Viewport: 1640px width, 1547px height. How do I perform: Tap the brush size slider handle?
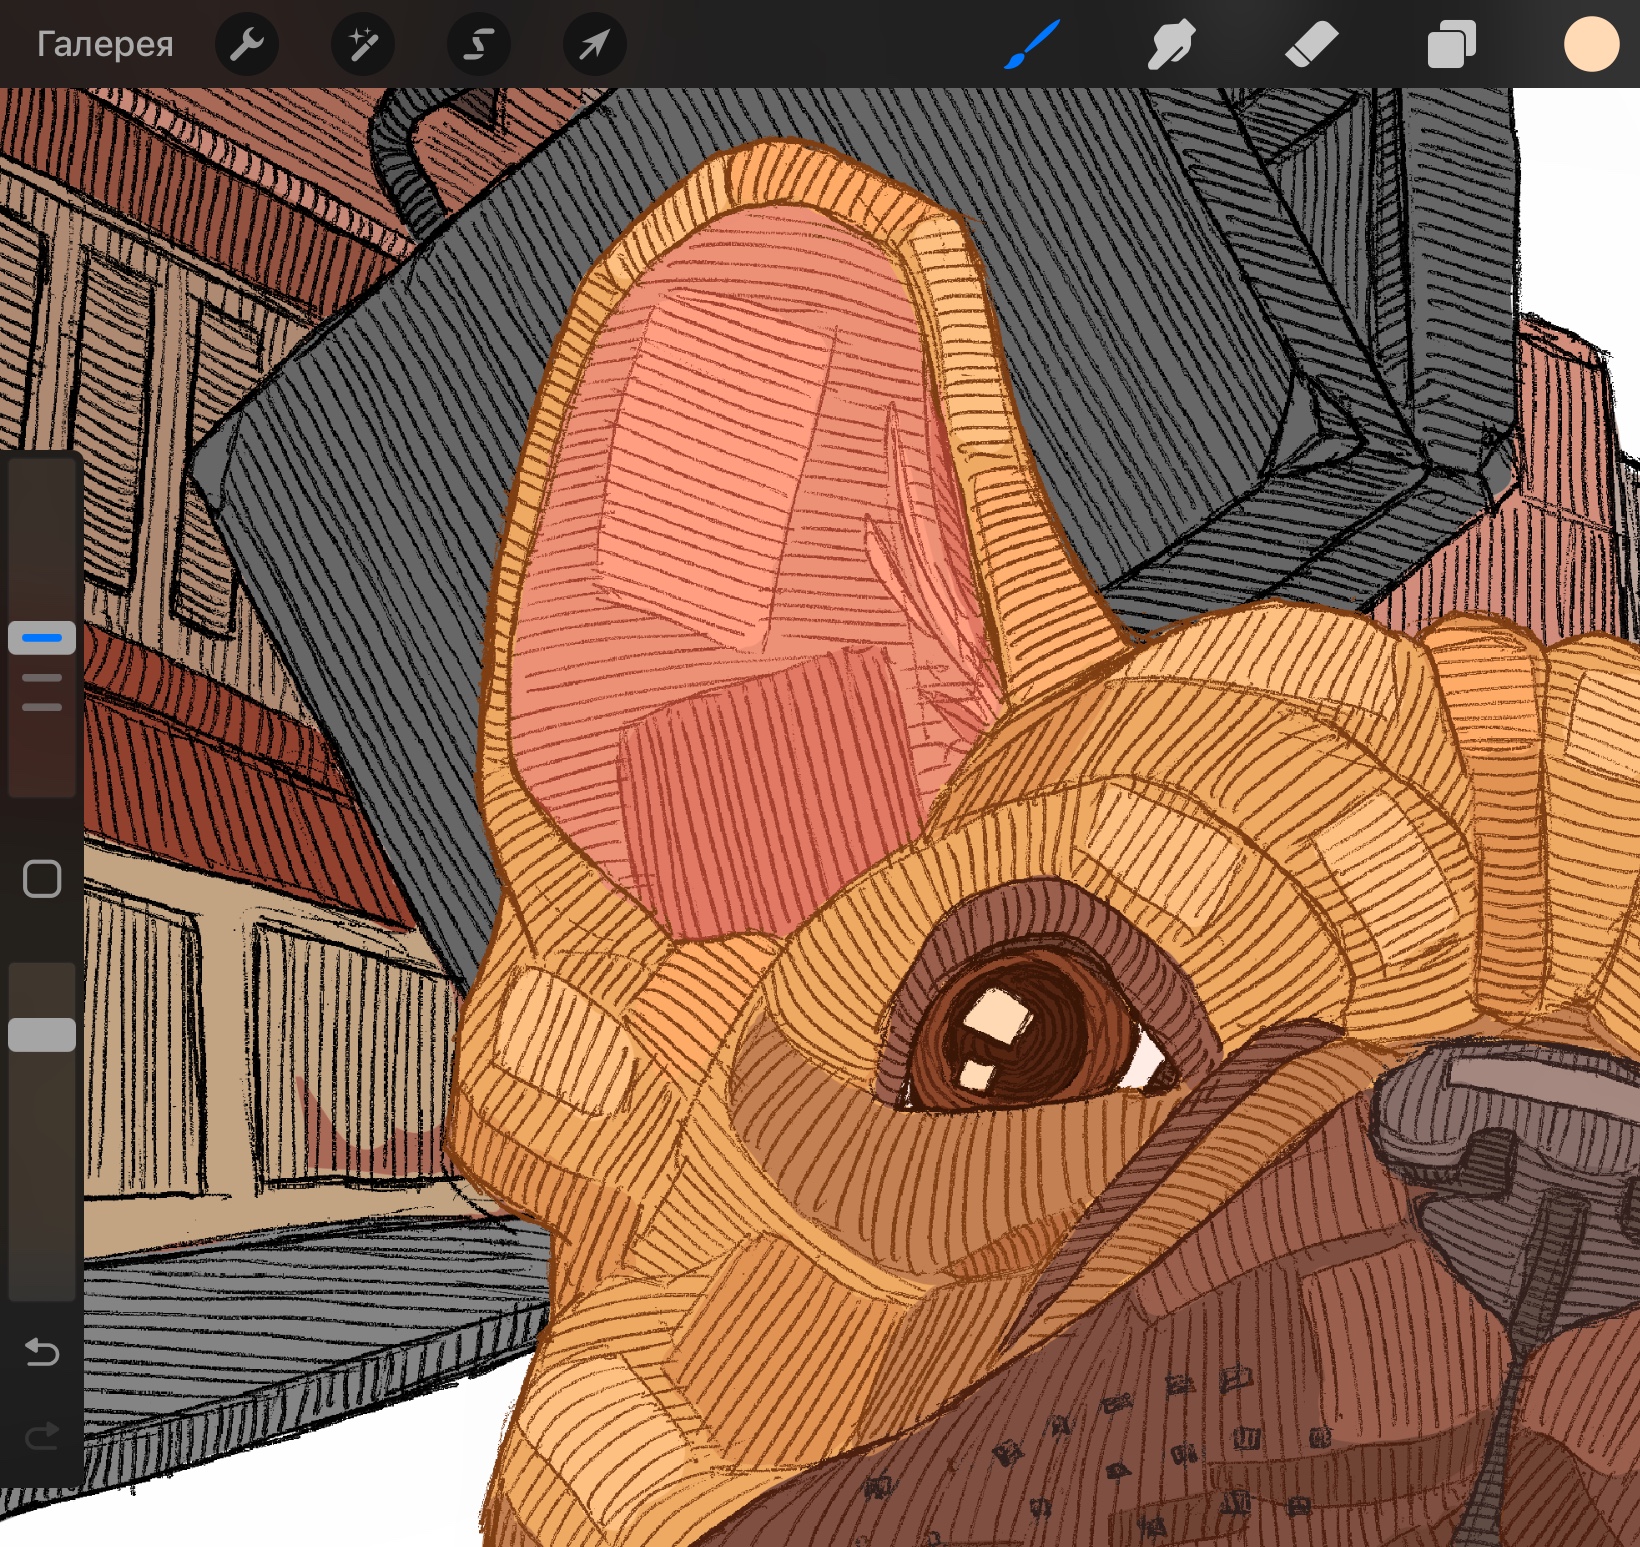[x=42, y=637]
